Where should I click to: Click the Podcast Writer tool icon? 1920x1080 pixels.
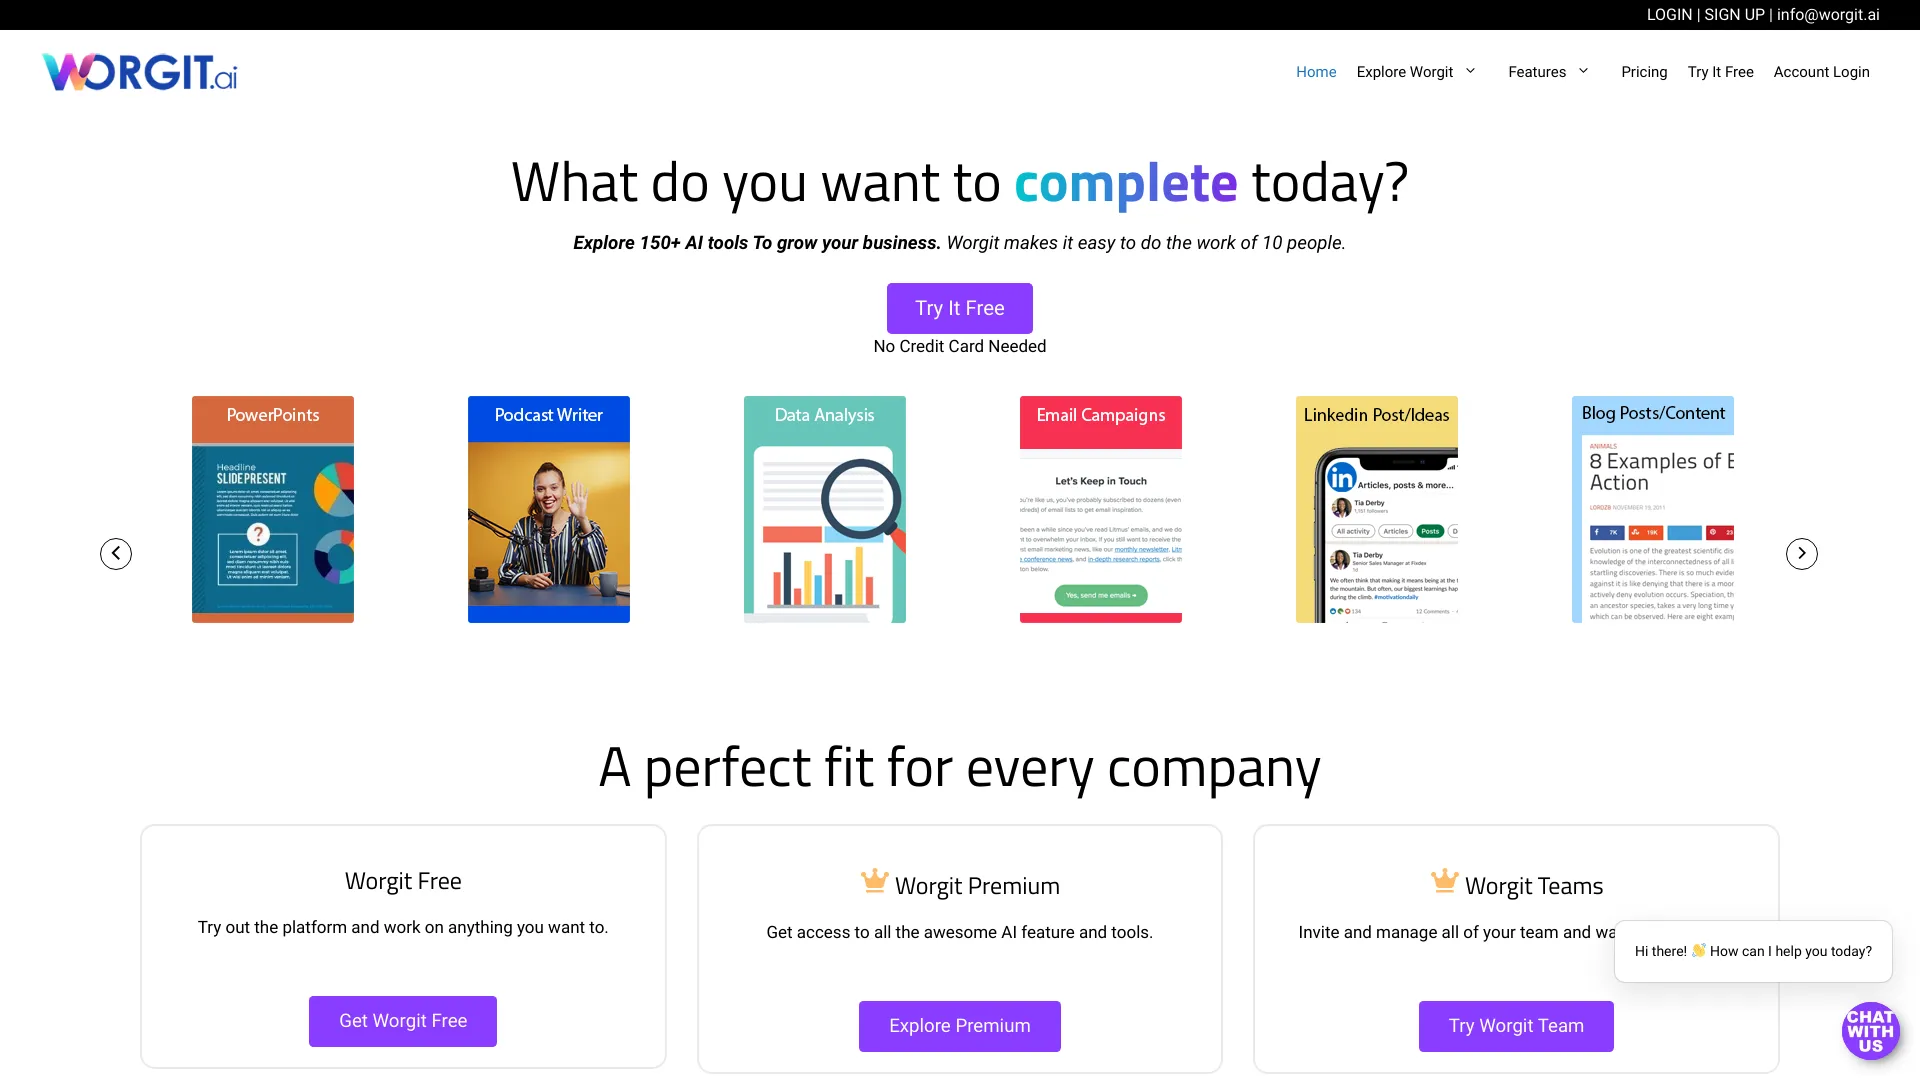549,509
